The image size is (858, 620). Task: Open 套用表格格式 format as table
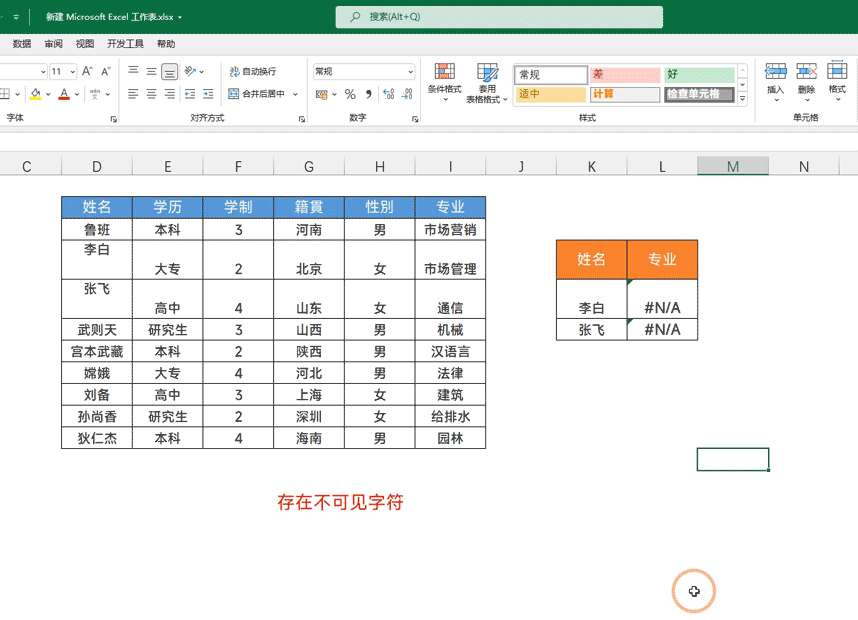pos(487,83)
